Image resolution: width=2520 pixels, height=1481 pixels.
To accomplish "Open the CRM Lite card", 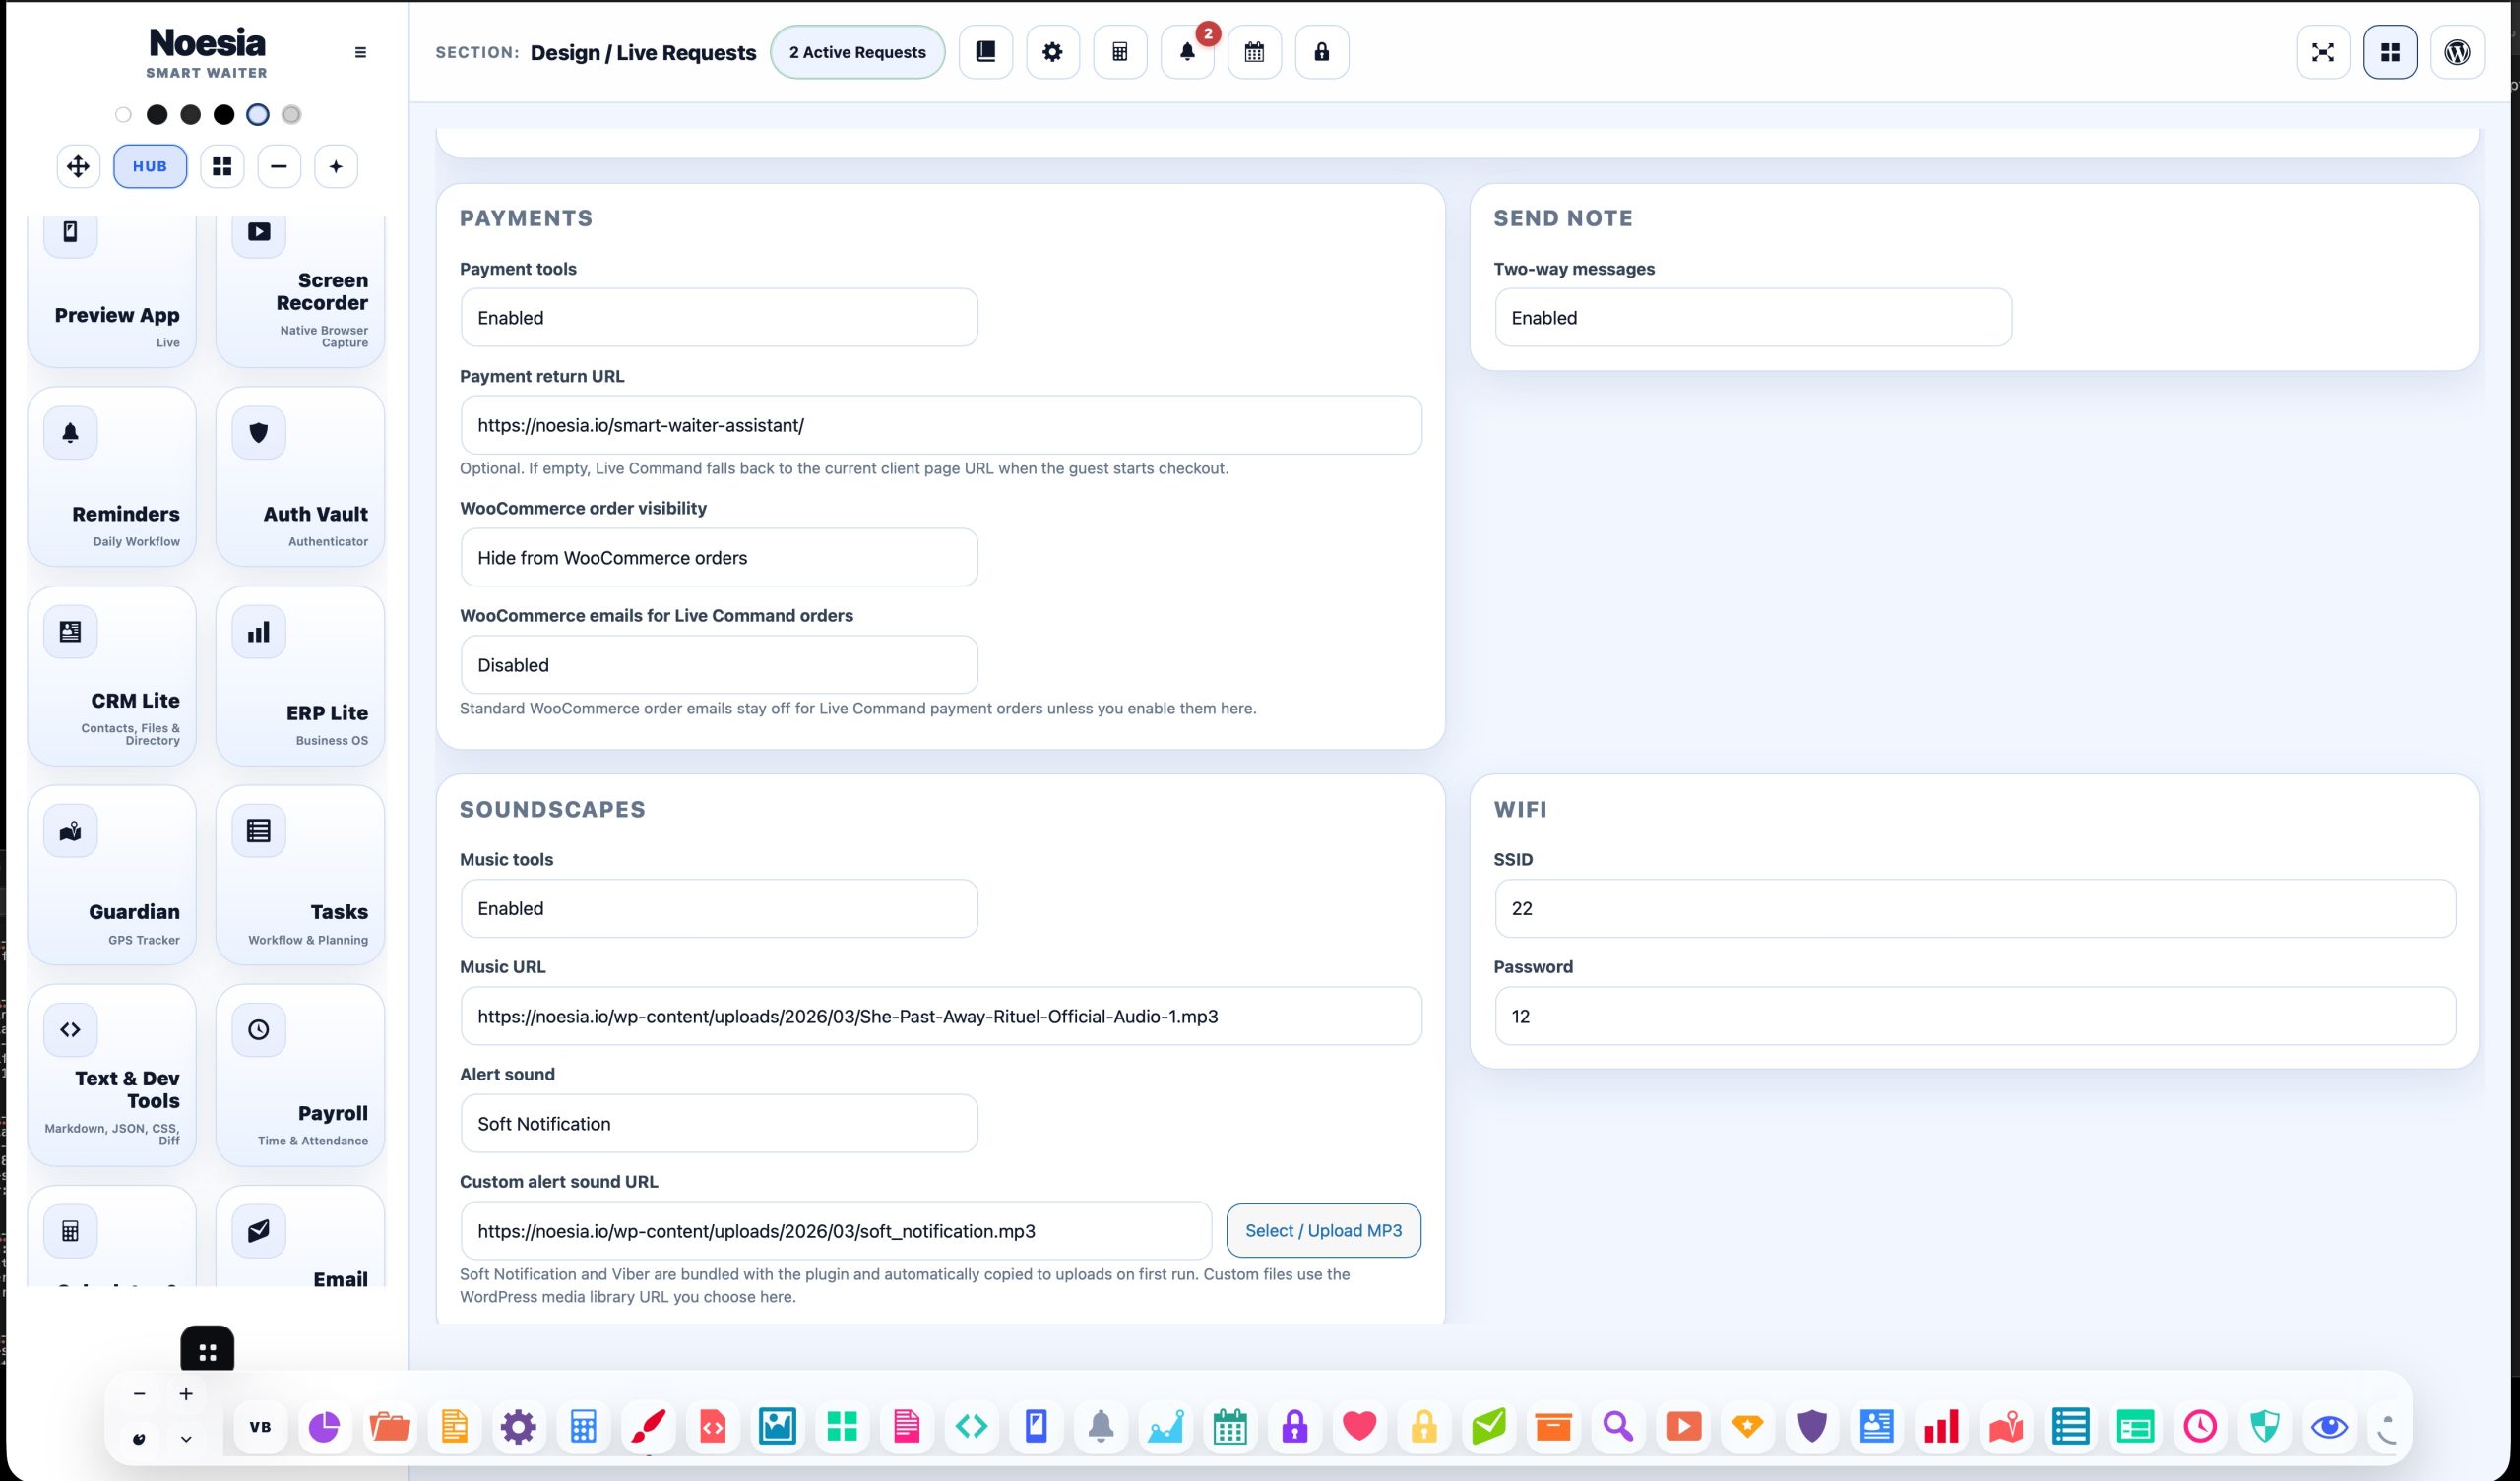I will [x=112, y=676].
